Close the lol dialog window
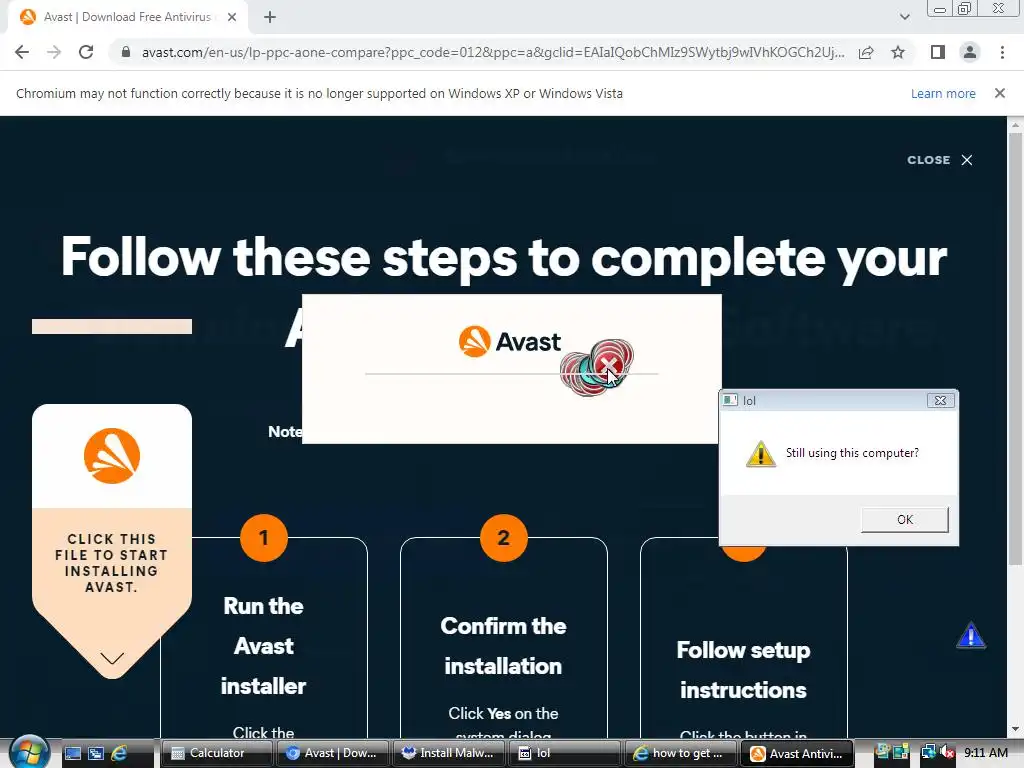This screenshot has height=768, width=1024. tap(940, 400)
